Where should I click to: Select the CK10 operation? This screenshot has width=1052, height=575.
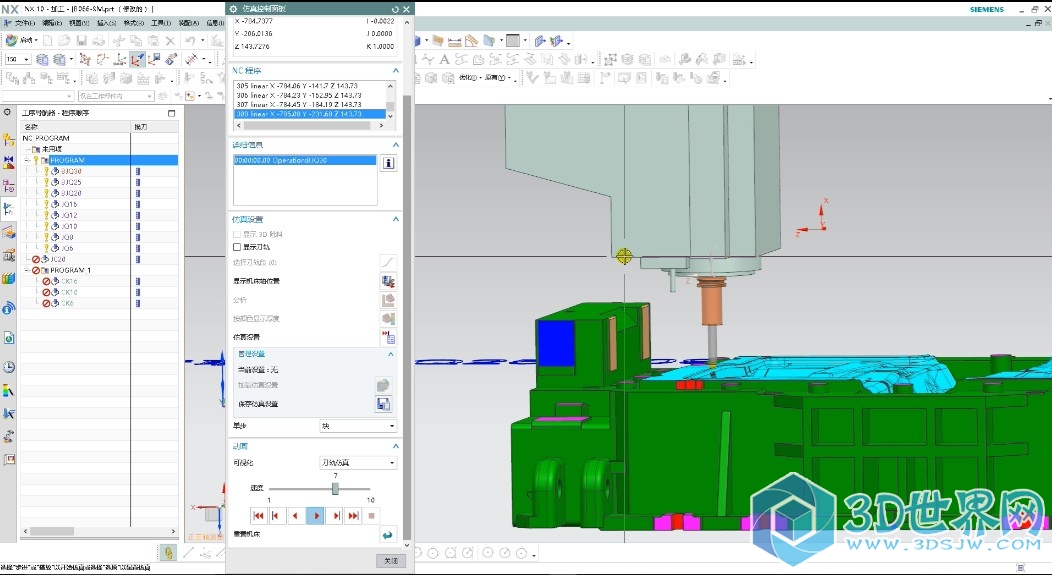point(69,292)
